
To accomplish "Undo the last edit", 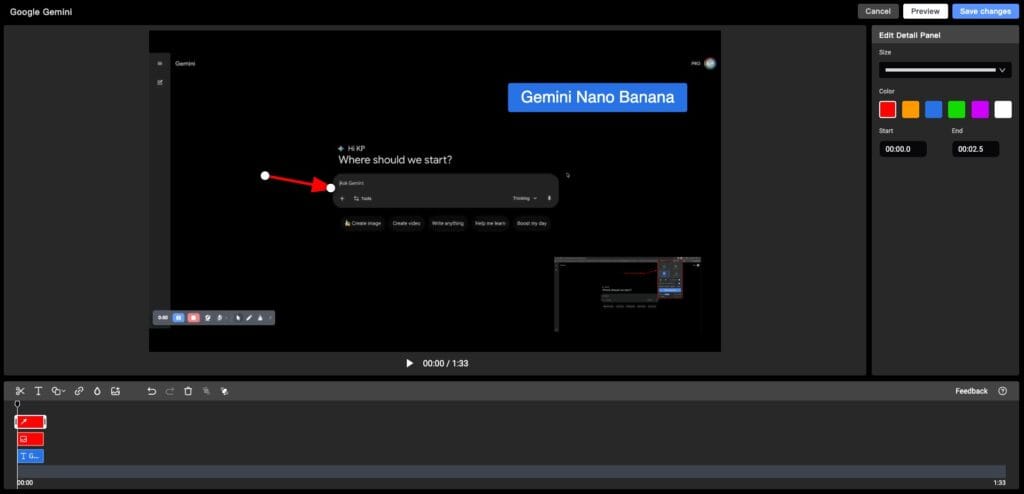I will (151, 391).
